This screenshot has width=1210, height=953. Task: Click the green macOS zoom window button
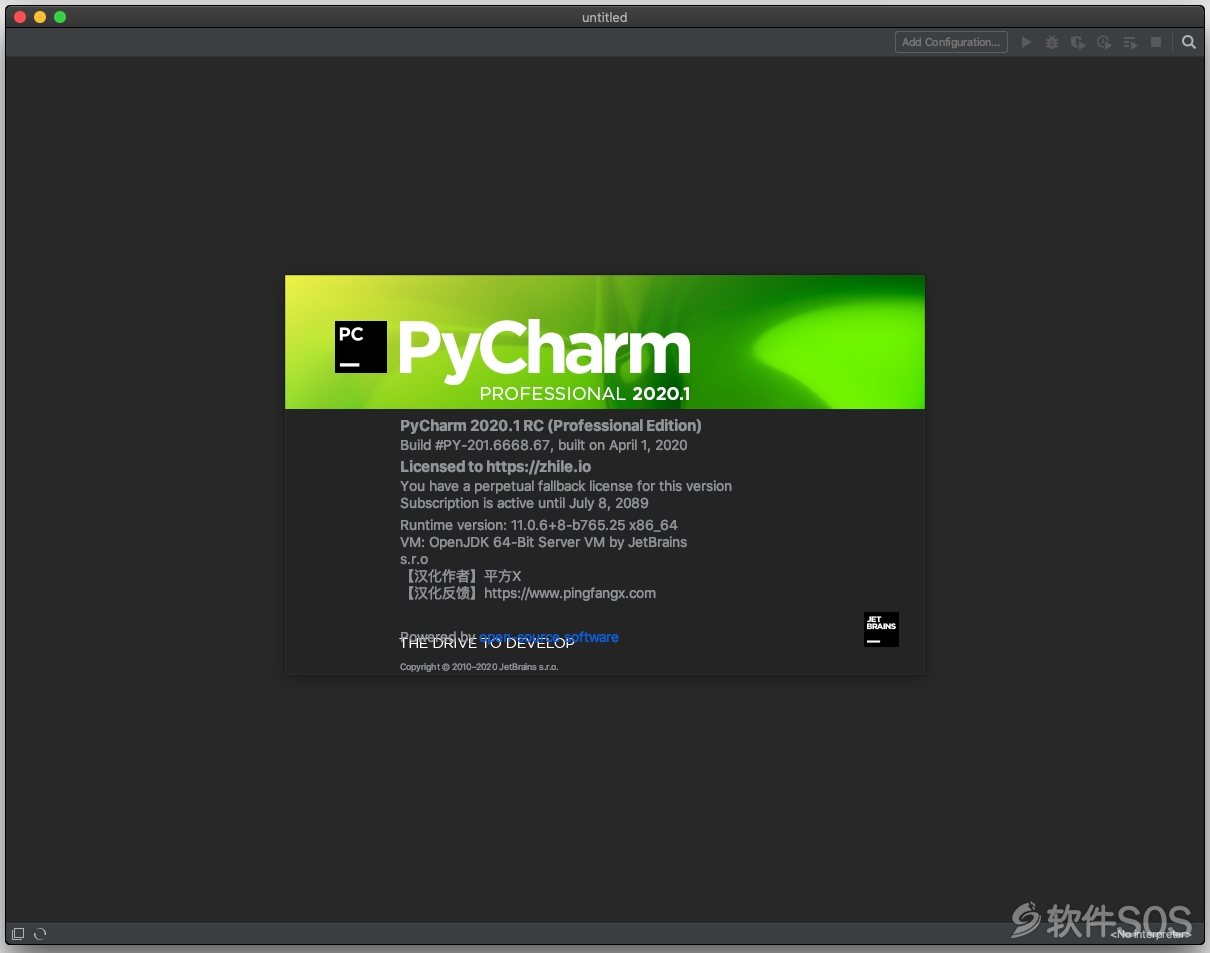60,17
